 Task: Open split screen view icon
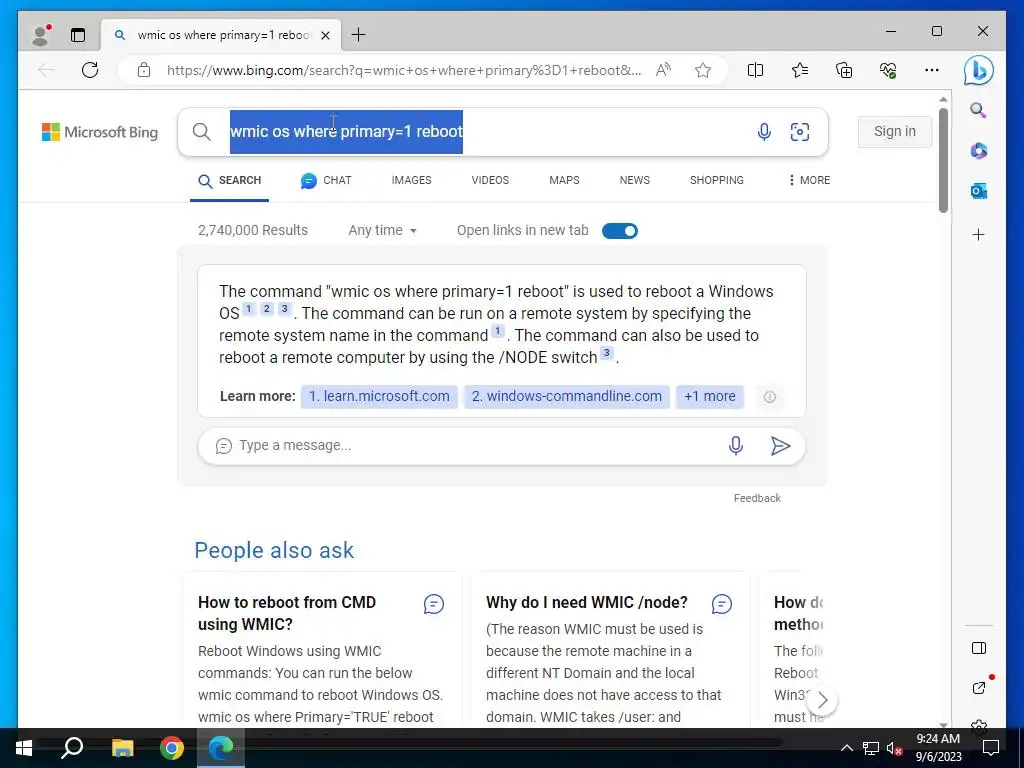tap(755, 70)
